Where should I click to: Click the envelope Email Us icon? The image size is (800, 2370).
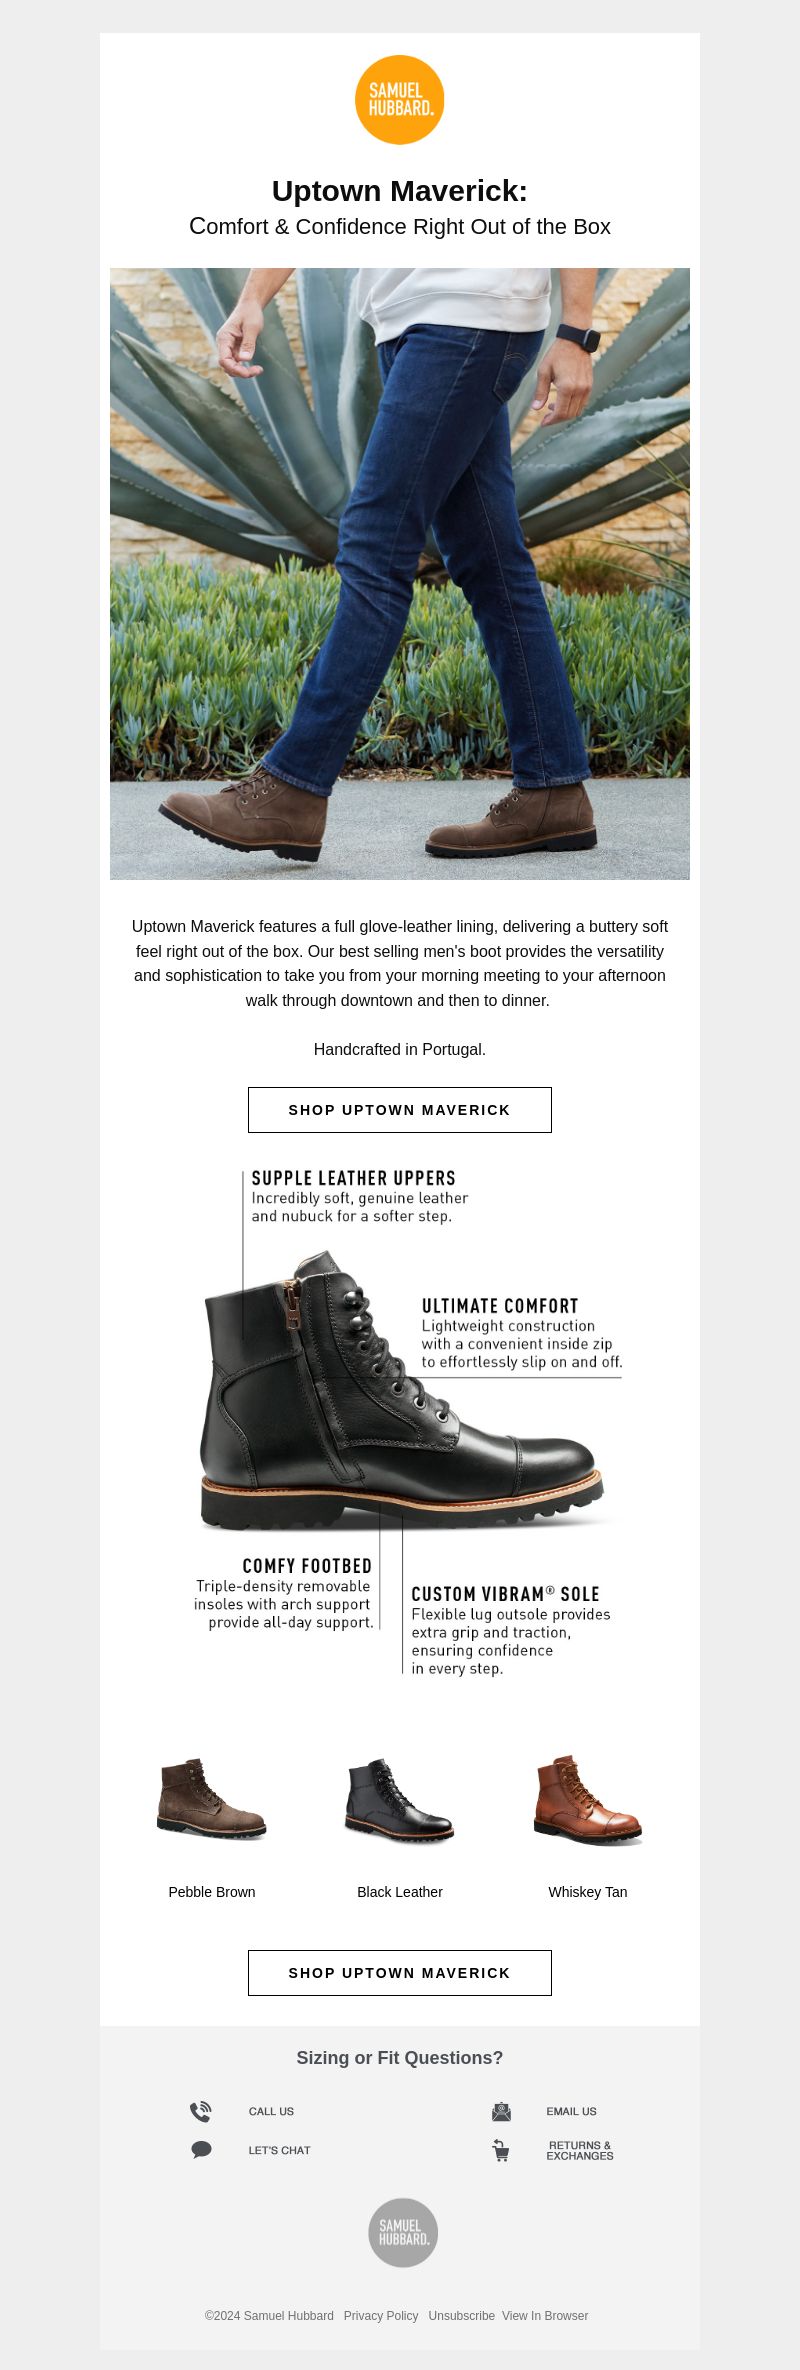click(501, 2111)
